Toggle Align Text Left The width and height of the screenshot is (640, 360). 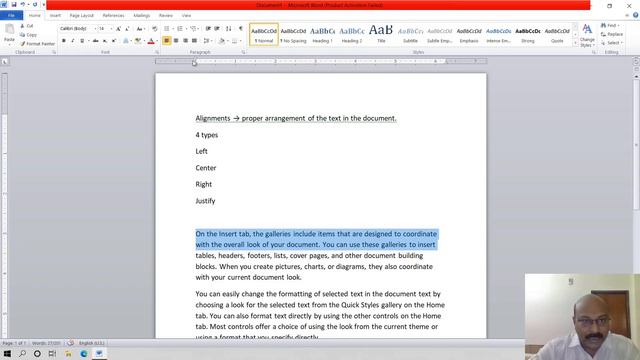pyautogui.click(x=167, y=41)
